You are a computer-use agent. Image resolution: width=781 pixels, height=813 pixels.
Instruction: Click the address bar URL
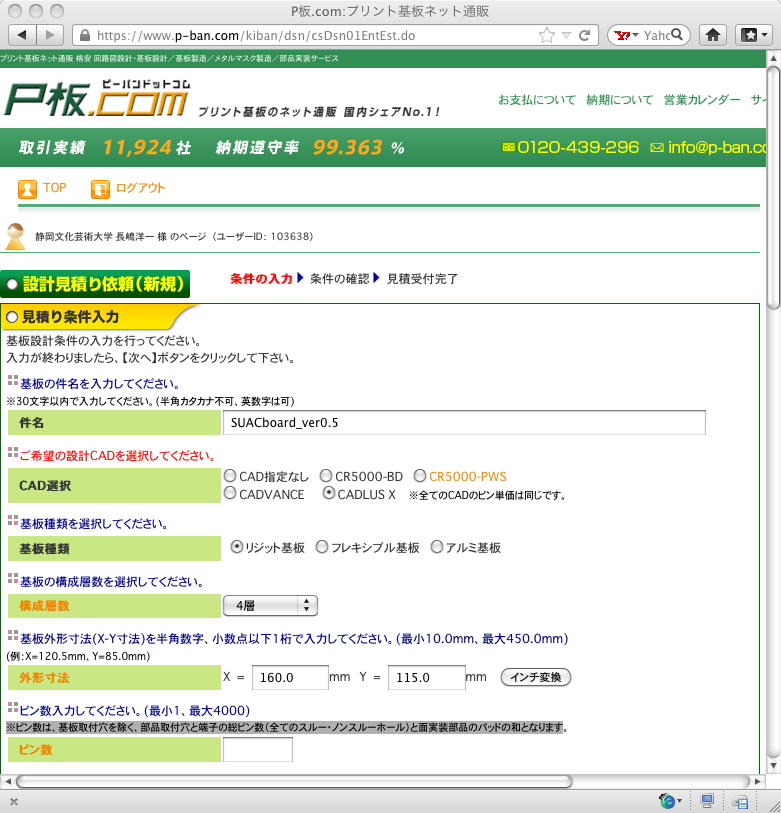(256, 35)
